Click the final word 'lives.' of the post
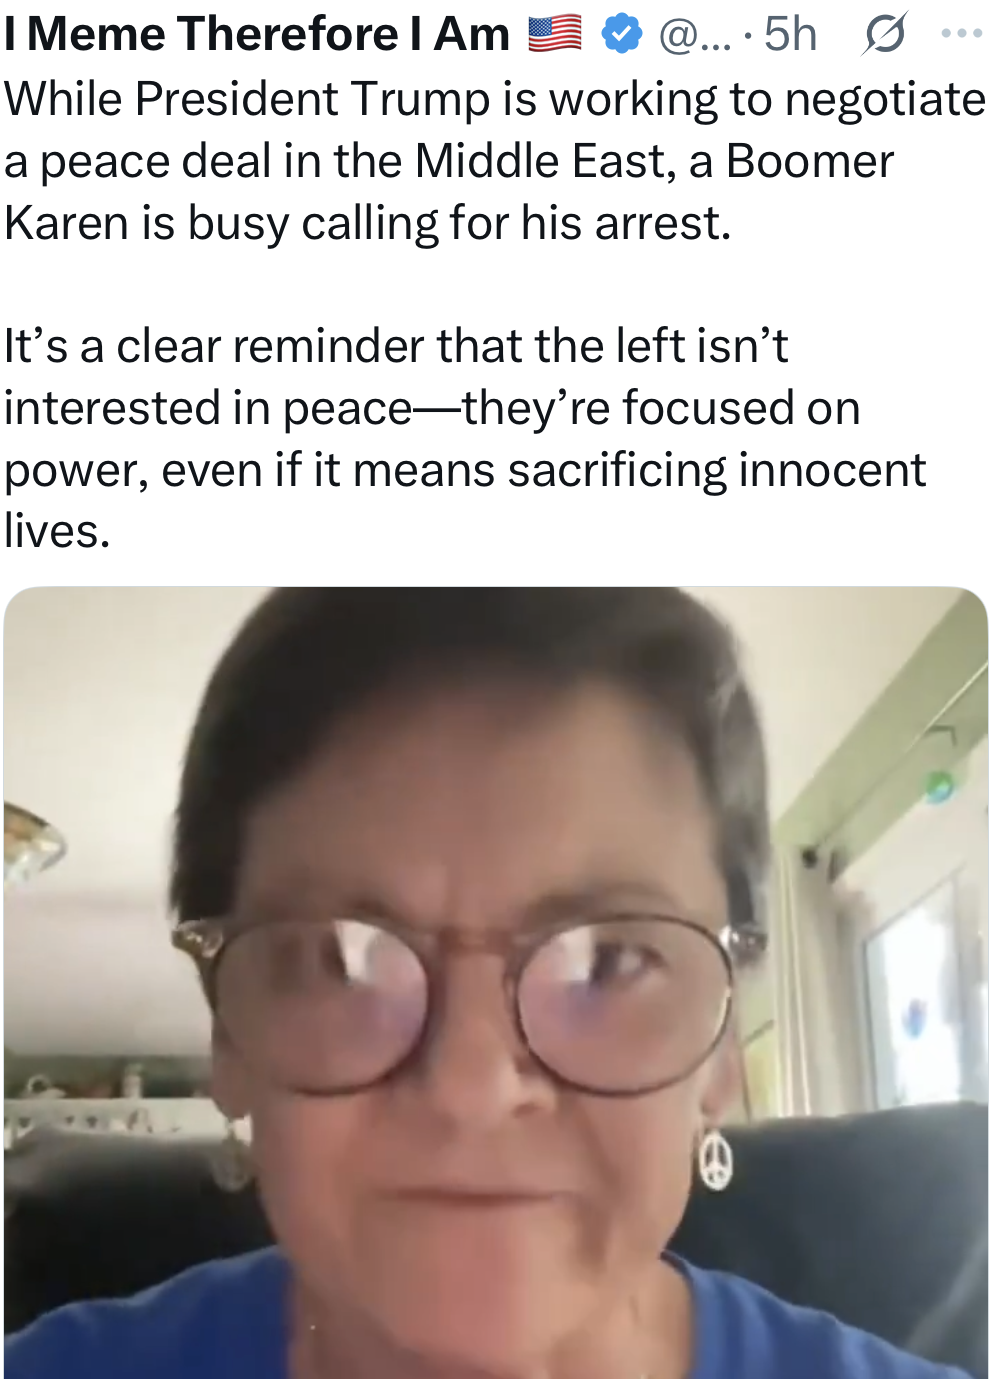Viewport: 995px width, 1379px height. [x=57, y=531]
